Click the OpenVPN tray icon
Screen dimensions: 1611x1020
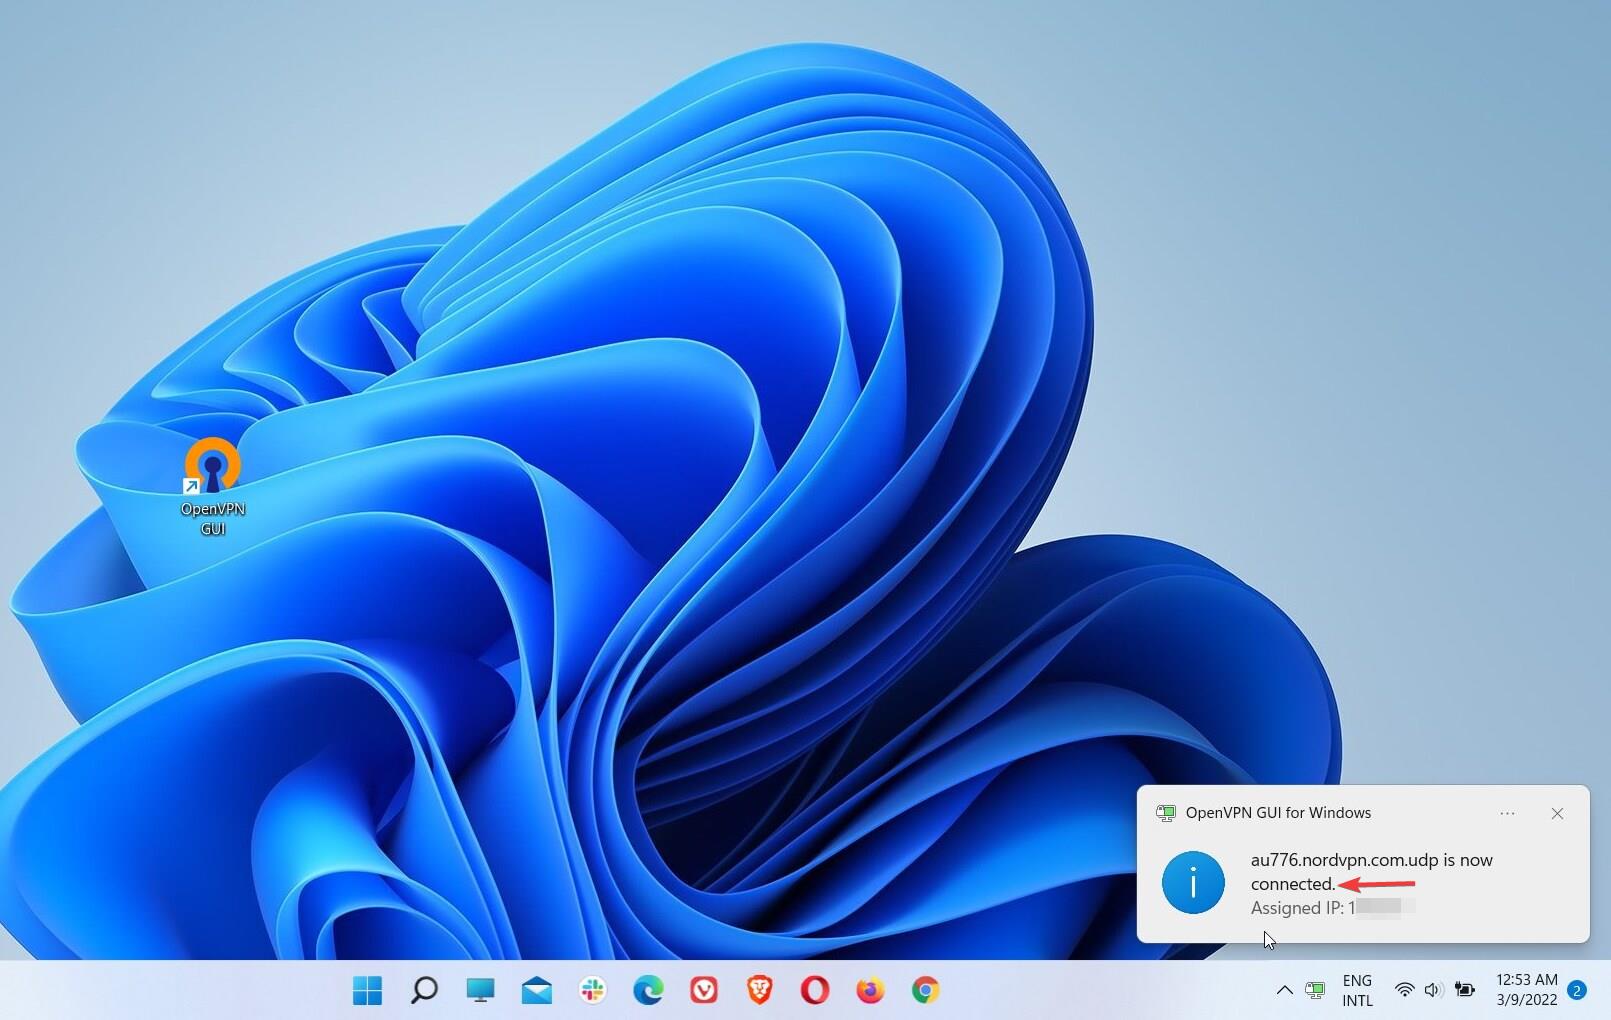pyautogui.click(x=1315, y=990)
